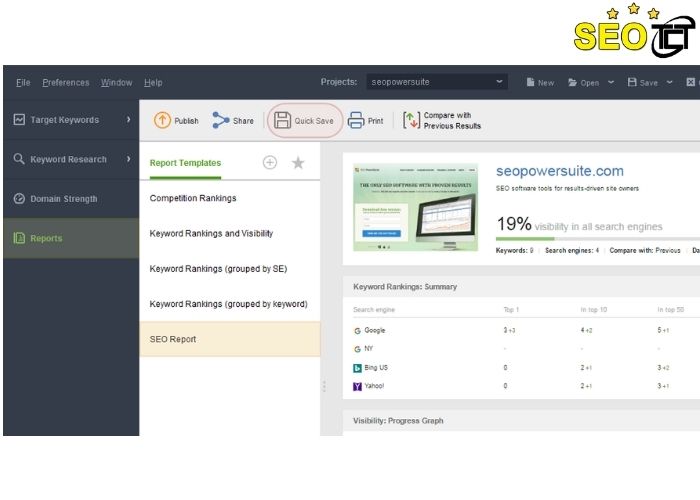This screenshot has width=700, height=500.
Task: Click the Bing US icon
Action: point(357,368)
